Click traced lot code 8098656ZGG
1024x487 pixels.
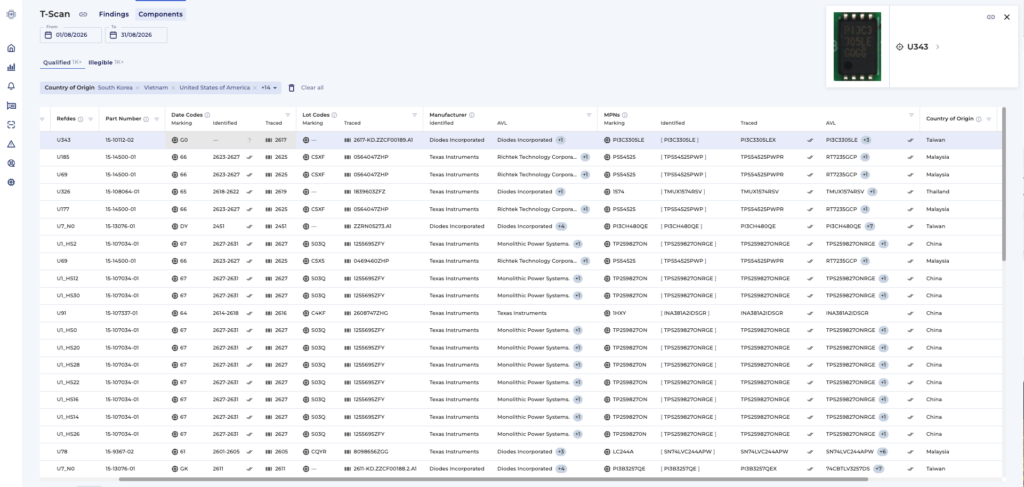click(370, 452)
